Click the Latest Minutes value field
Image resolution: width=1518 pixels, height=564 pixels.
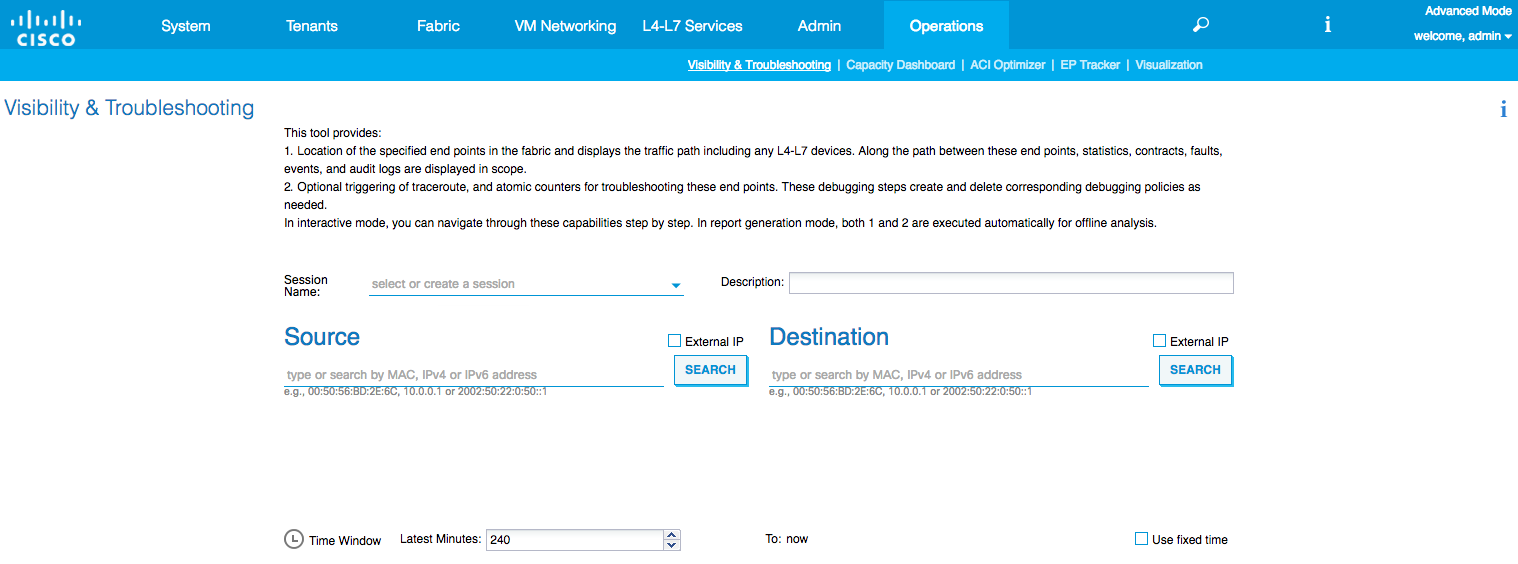[574, 540]
